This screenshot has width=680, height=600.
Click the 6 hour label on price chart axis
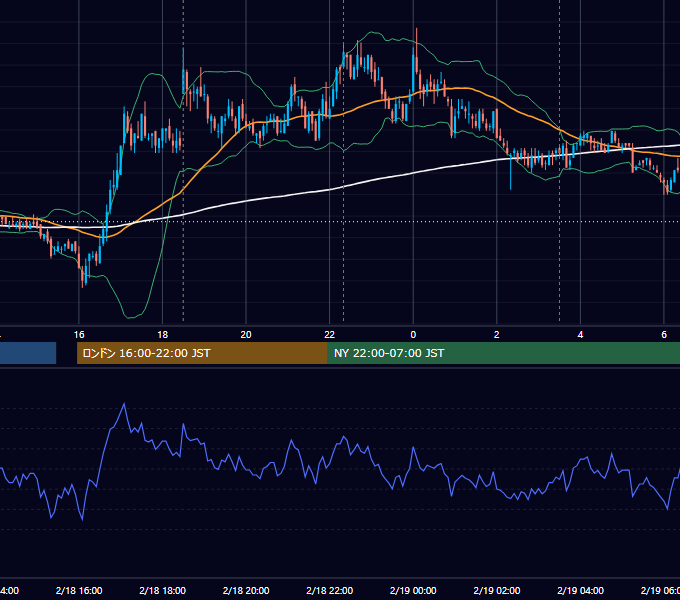coord(664,335)
